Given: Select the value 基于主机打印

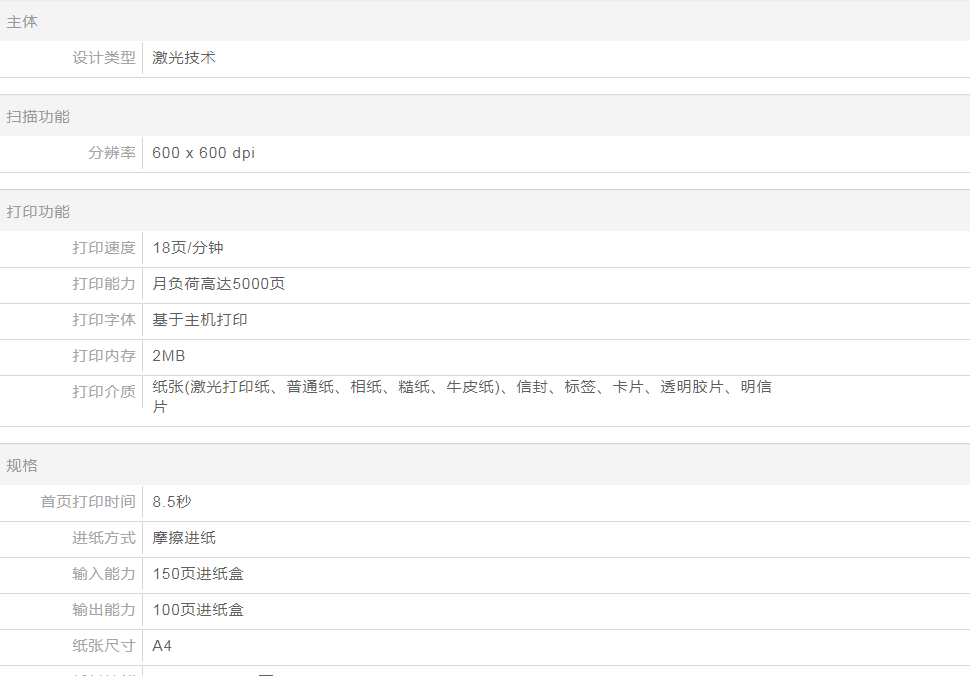Looking at the screenshot, I should pos(200,320).
